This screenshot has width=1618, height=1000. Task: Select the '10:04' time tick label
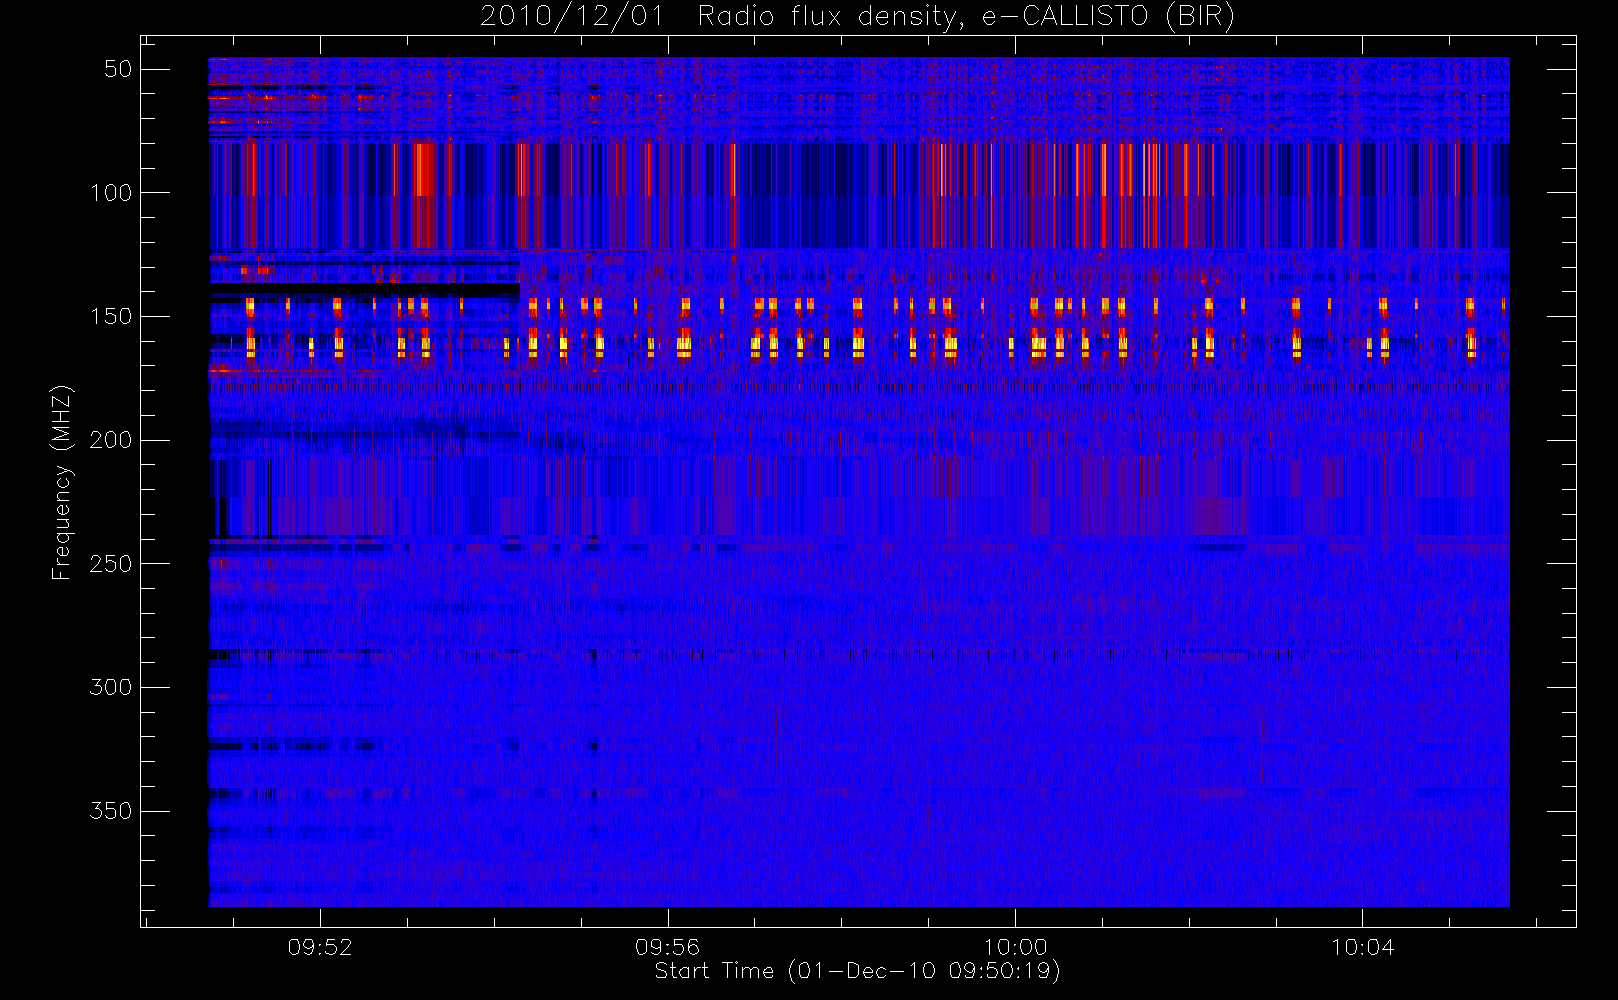coord(1362,947)
